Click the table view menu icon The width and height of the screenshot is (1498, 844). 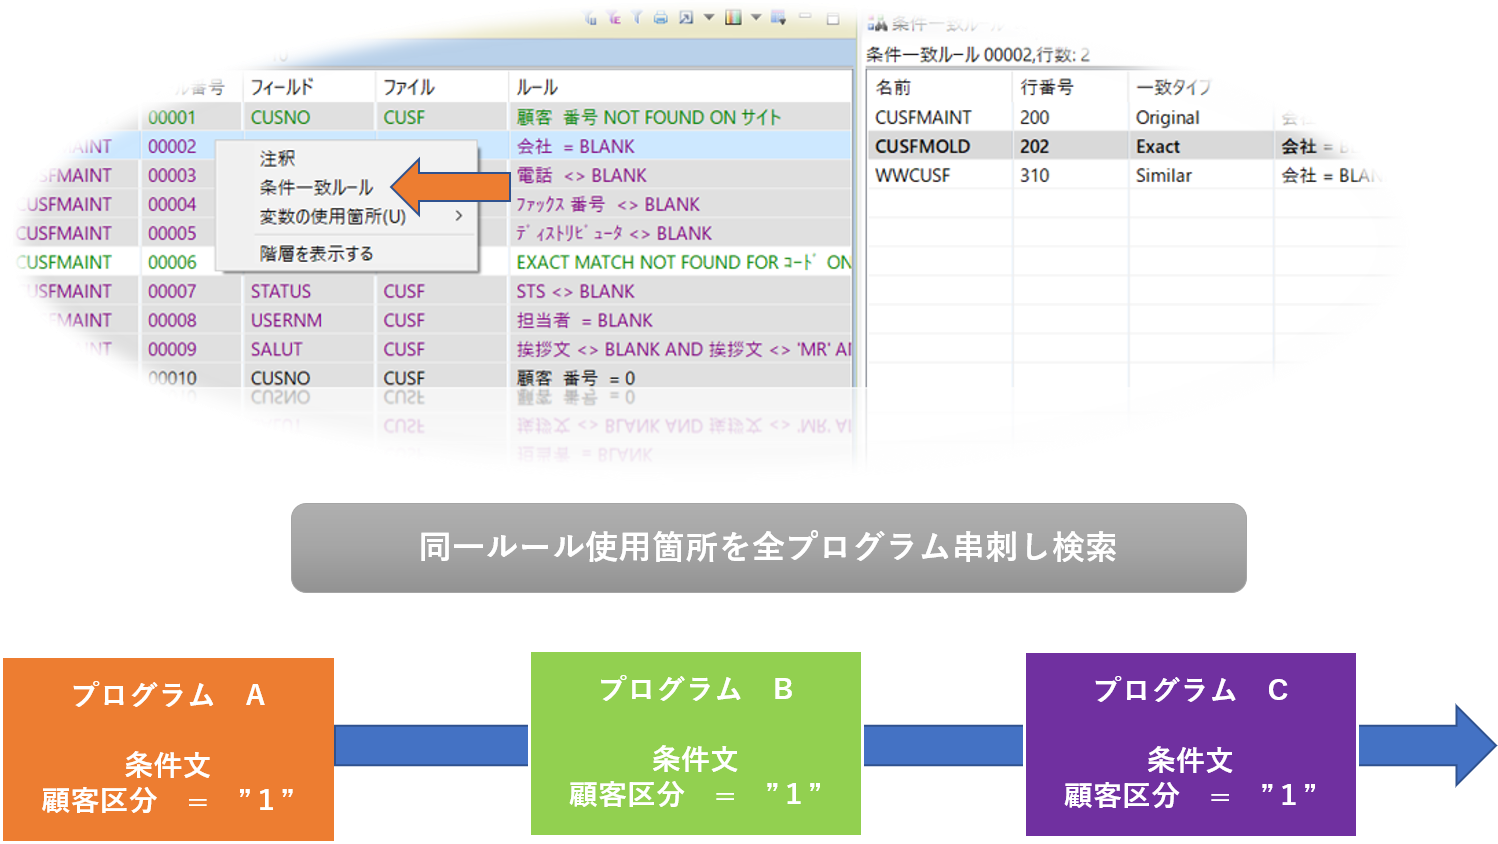(778, 17)
